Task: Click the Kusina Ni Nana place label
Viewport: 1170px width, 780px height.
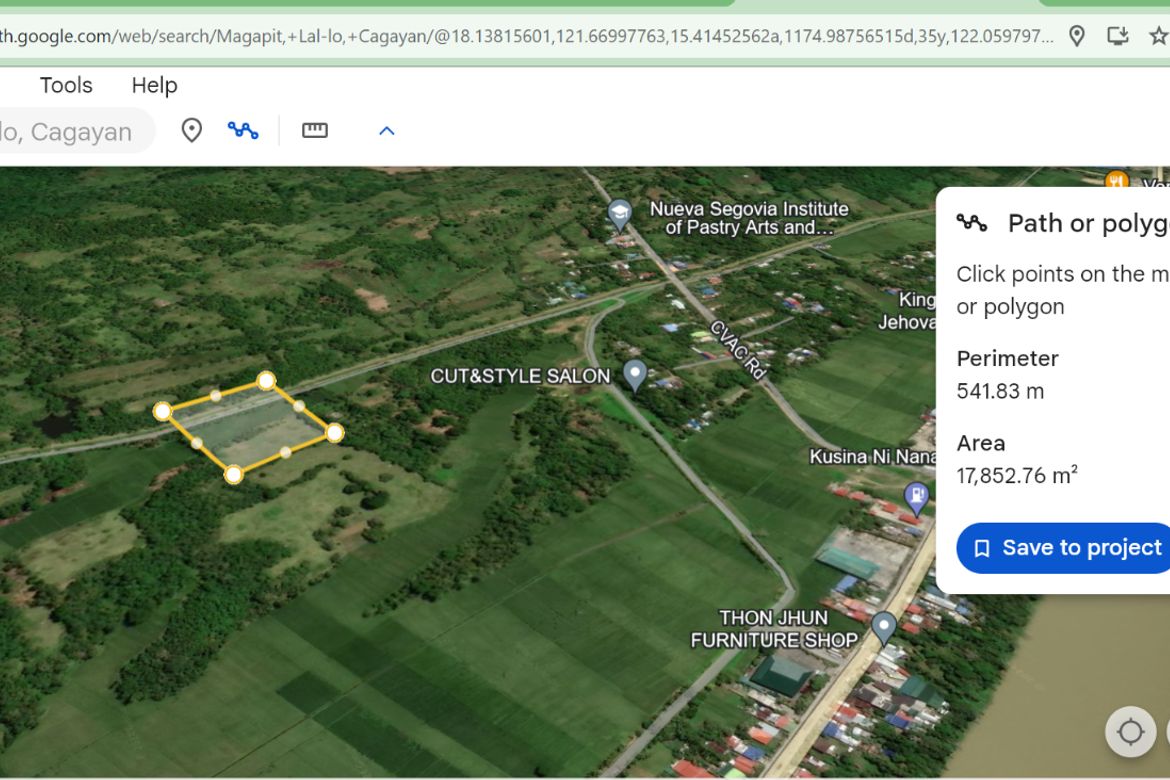Action: (872, 456)
